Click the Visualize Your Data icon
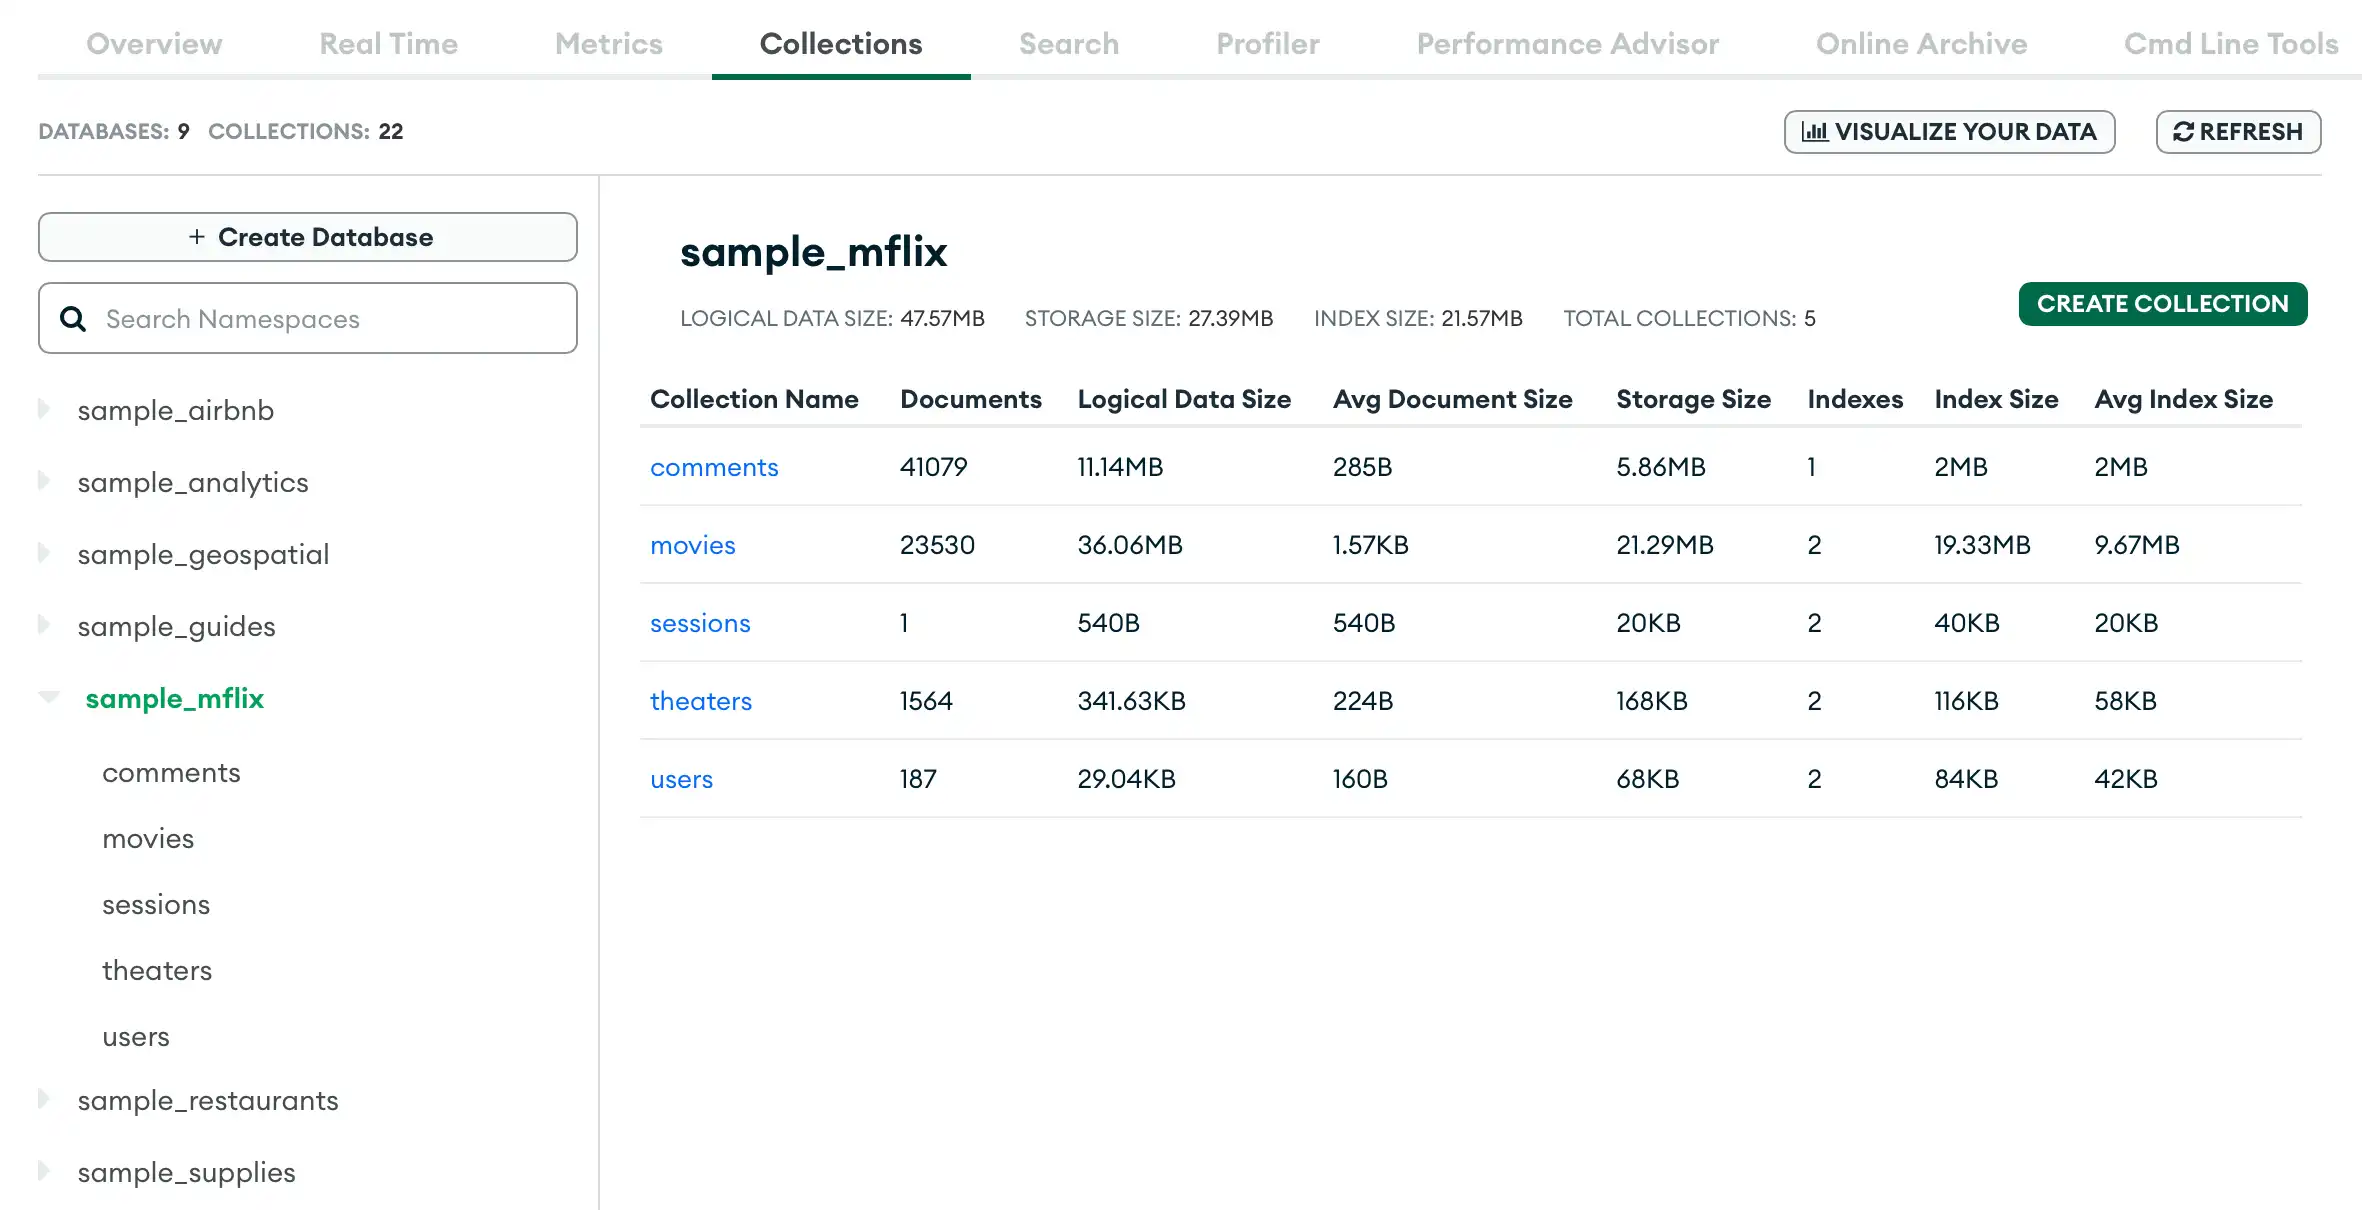 pos(1814,131)
